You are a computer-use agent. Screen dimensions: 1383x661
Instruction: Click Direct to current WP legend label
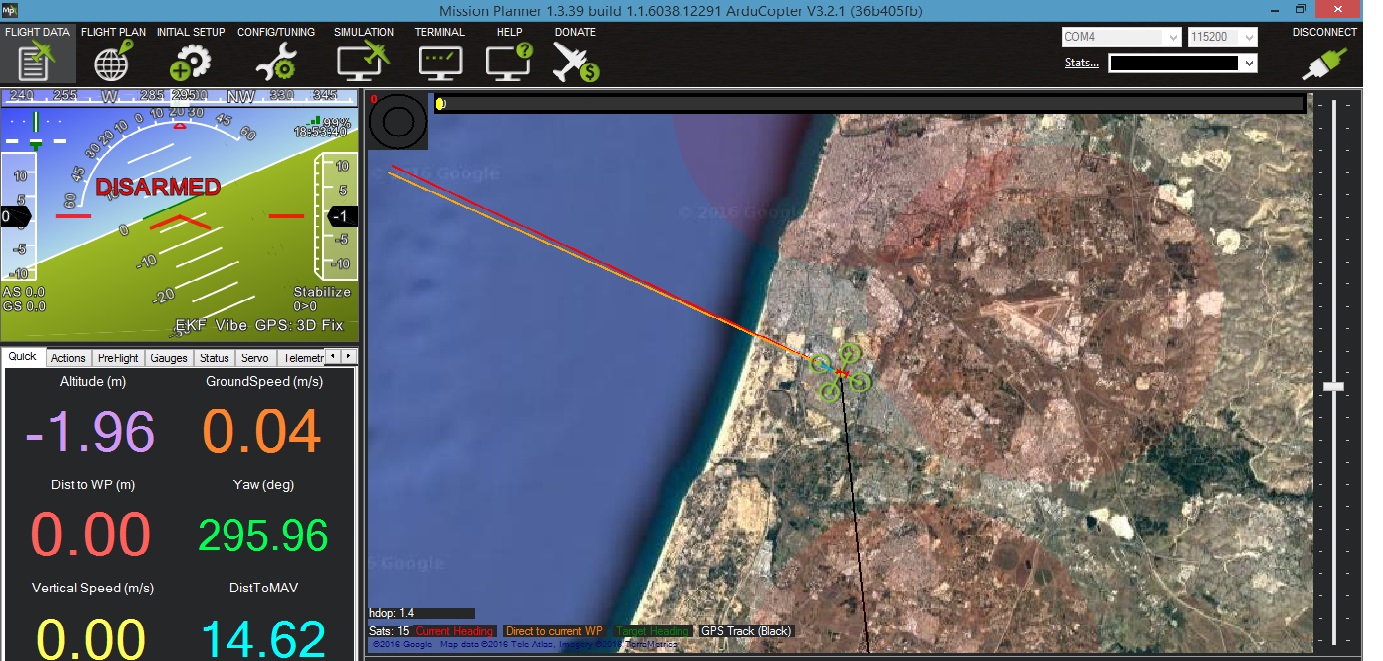554,631
